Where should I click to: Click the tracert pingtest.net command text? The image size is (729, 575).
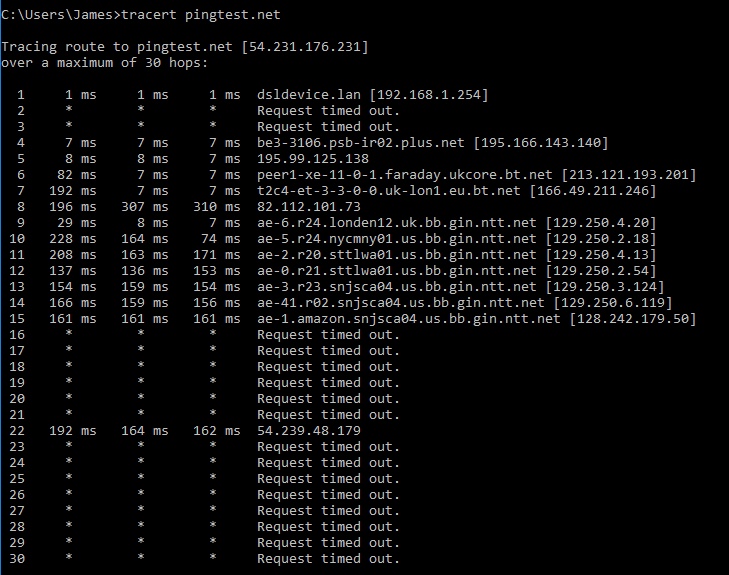coord(200,15)
